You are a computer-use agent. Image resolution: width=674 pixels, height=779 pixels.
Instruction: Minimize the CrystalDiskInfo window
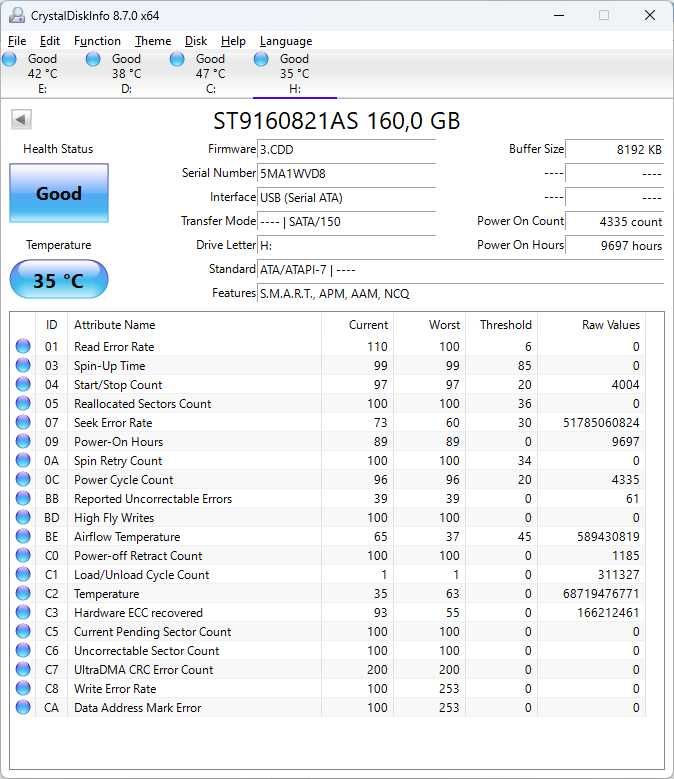click(559, 15)
